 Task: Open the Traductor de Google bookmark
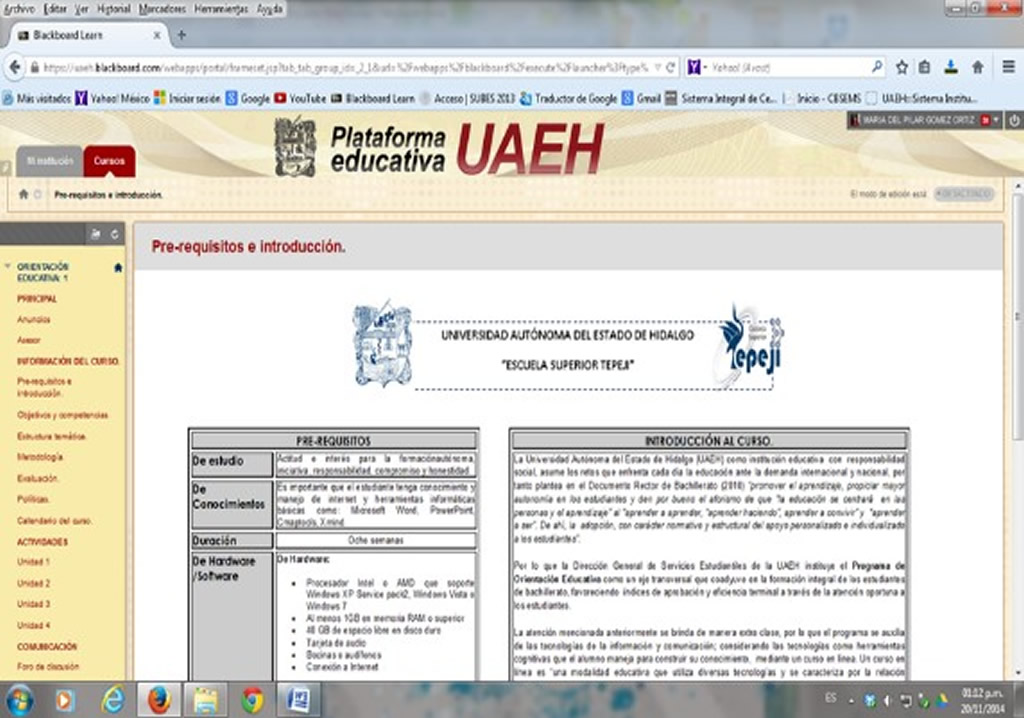(569, 99)
